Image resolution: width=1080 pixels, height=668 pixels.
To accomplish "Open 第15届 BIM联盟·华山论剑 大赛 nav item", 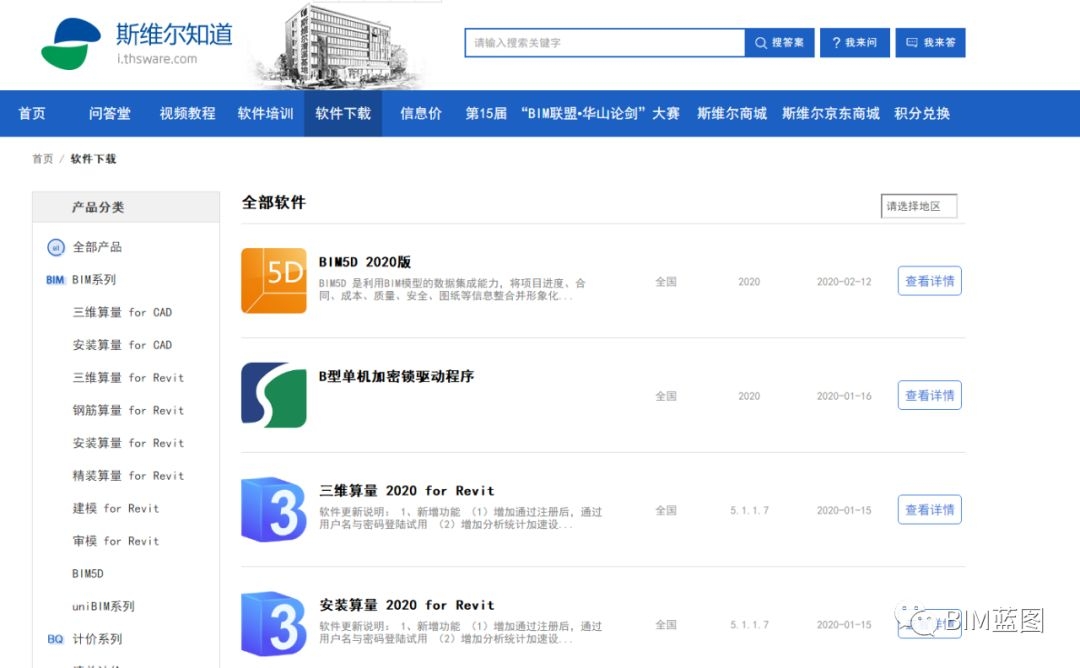I will (x=572, y=114).
